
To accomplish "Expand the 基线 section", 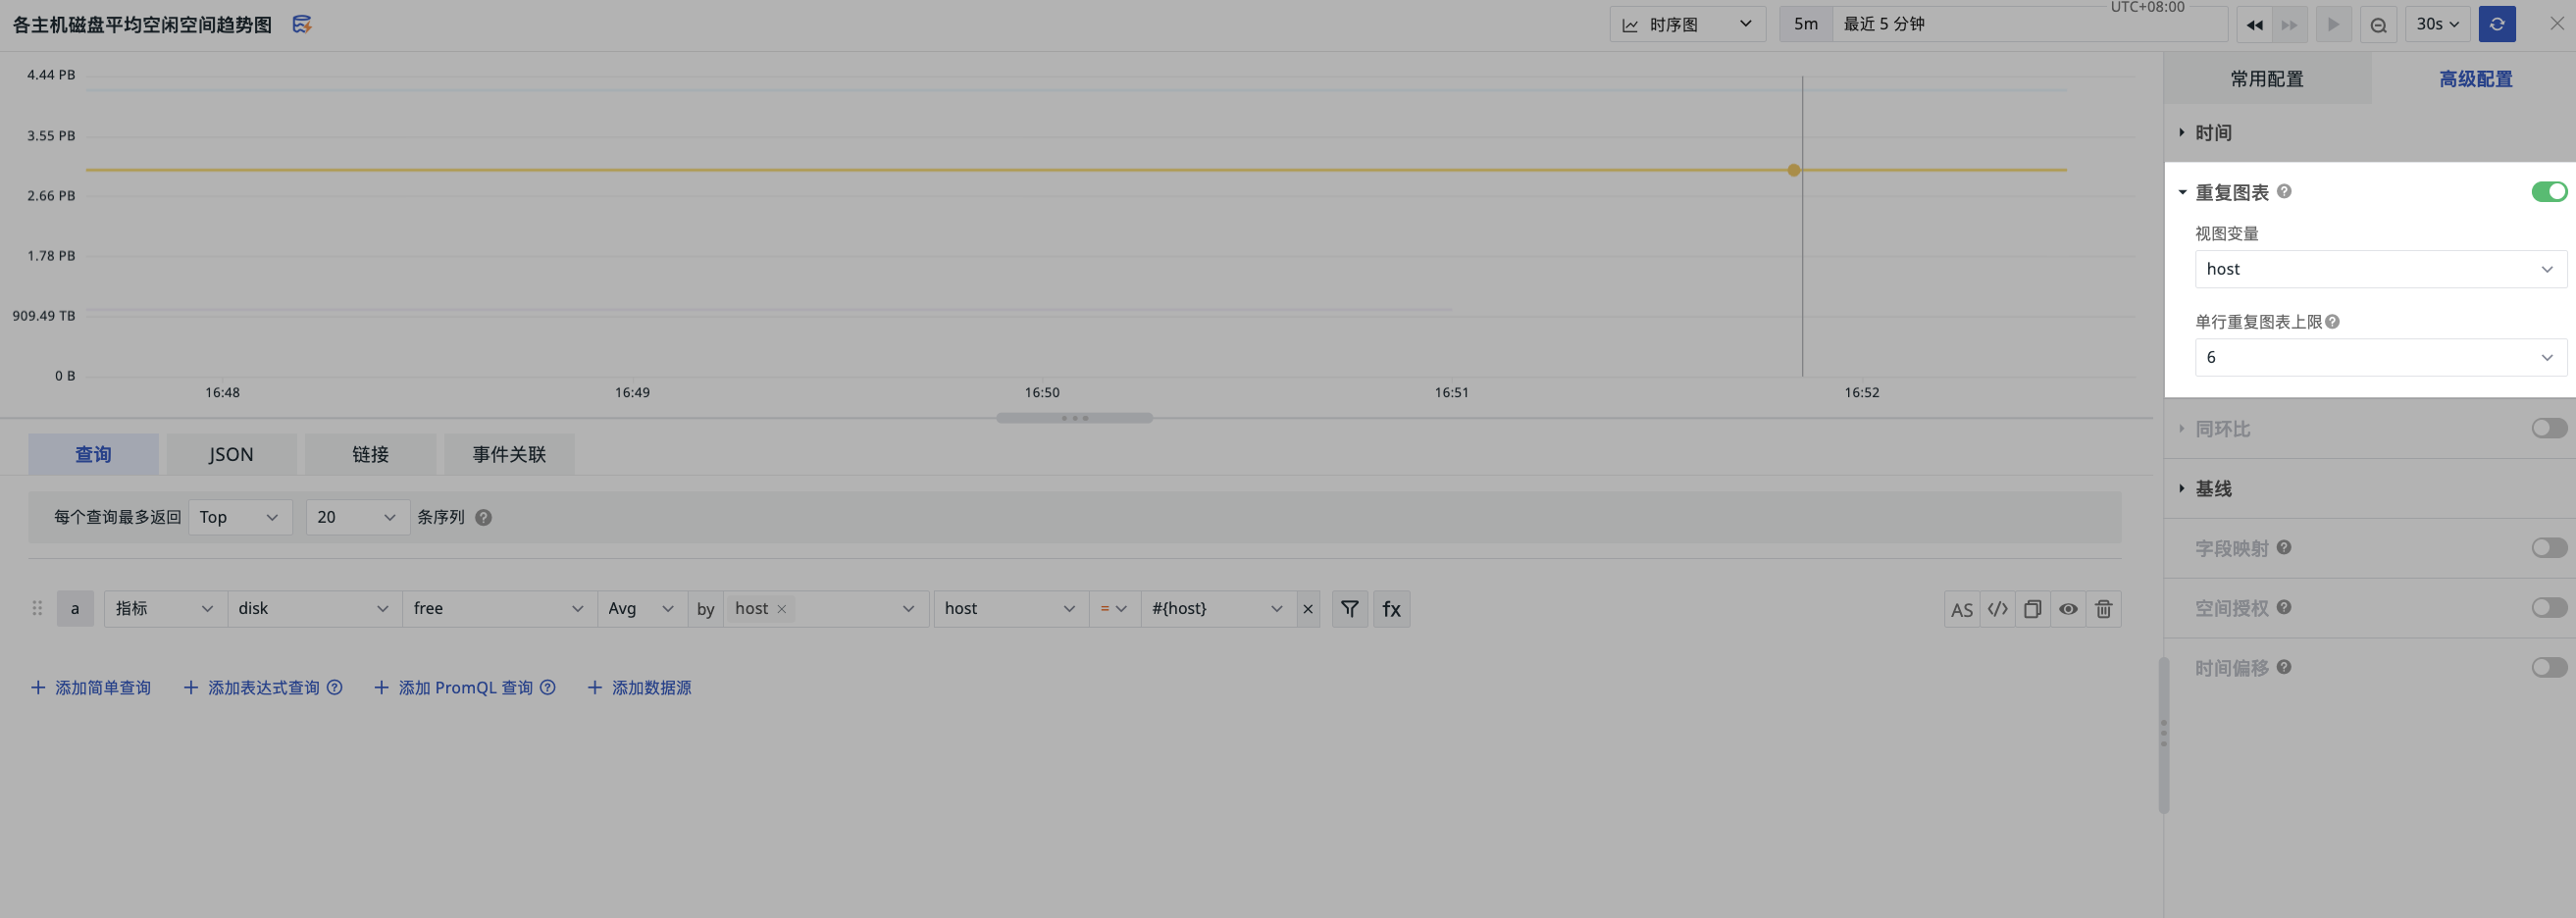I will (2213, 489).
